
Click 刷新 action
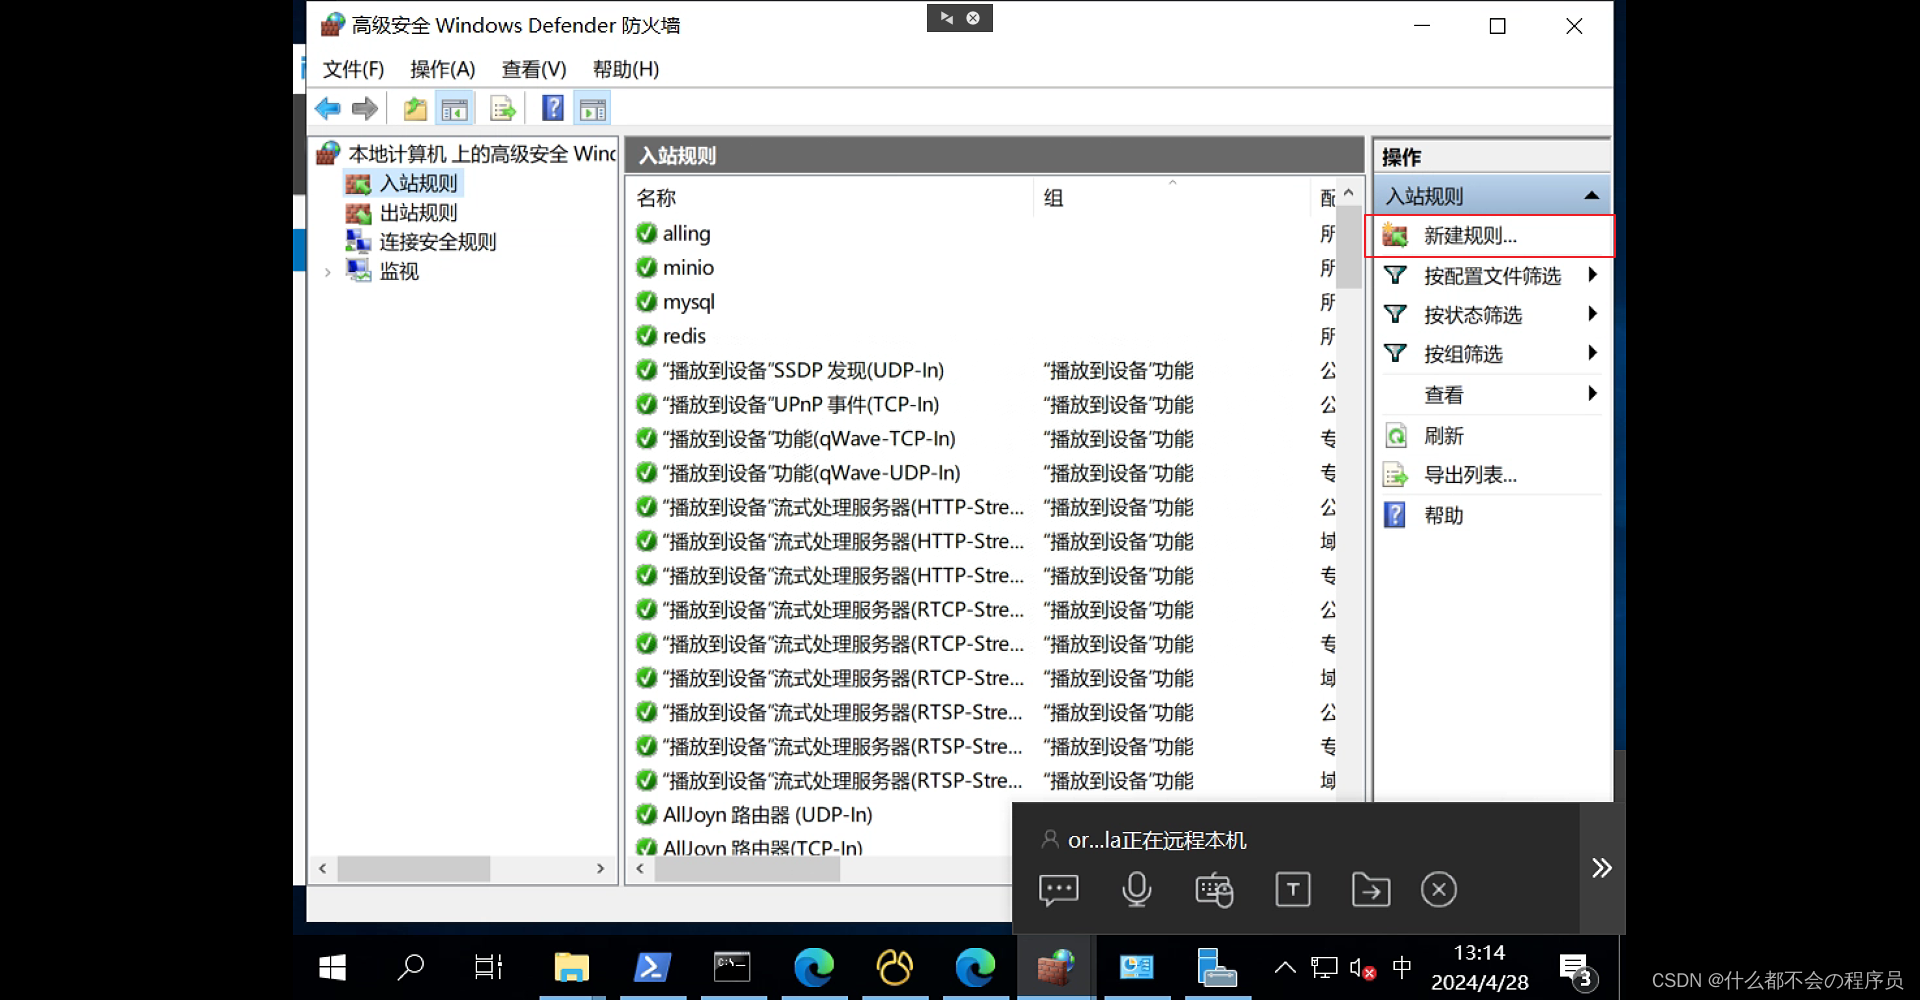(x=1443, y=436)
